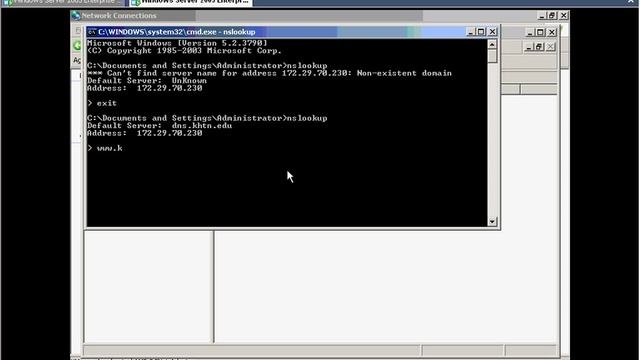This screenshot has width=640, height=360.
Task: Switch to the first Windows Server 2003 tab
Action: click(x=62, y=2)
